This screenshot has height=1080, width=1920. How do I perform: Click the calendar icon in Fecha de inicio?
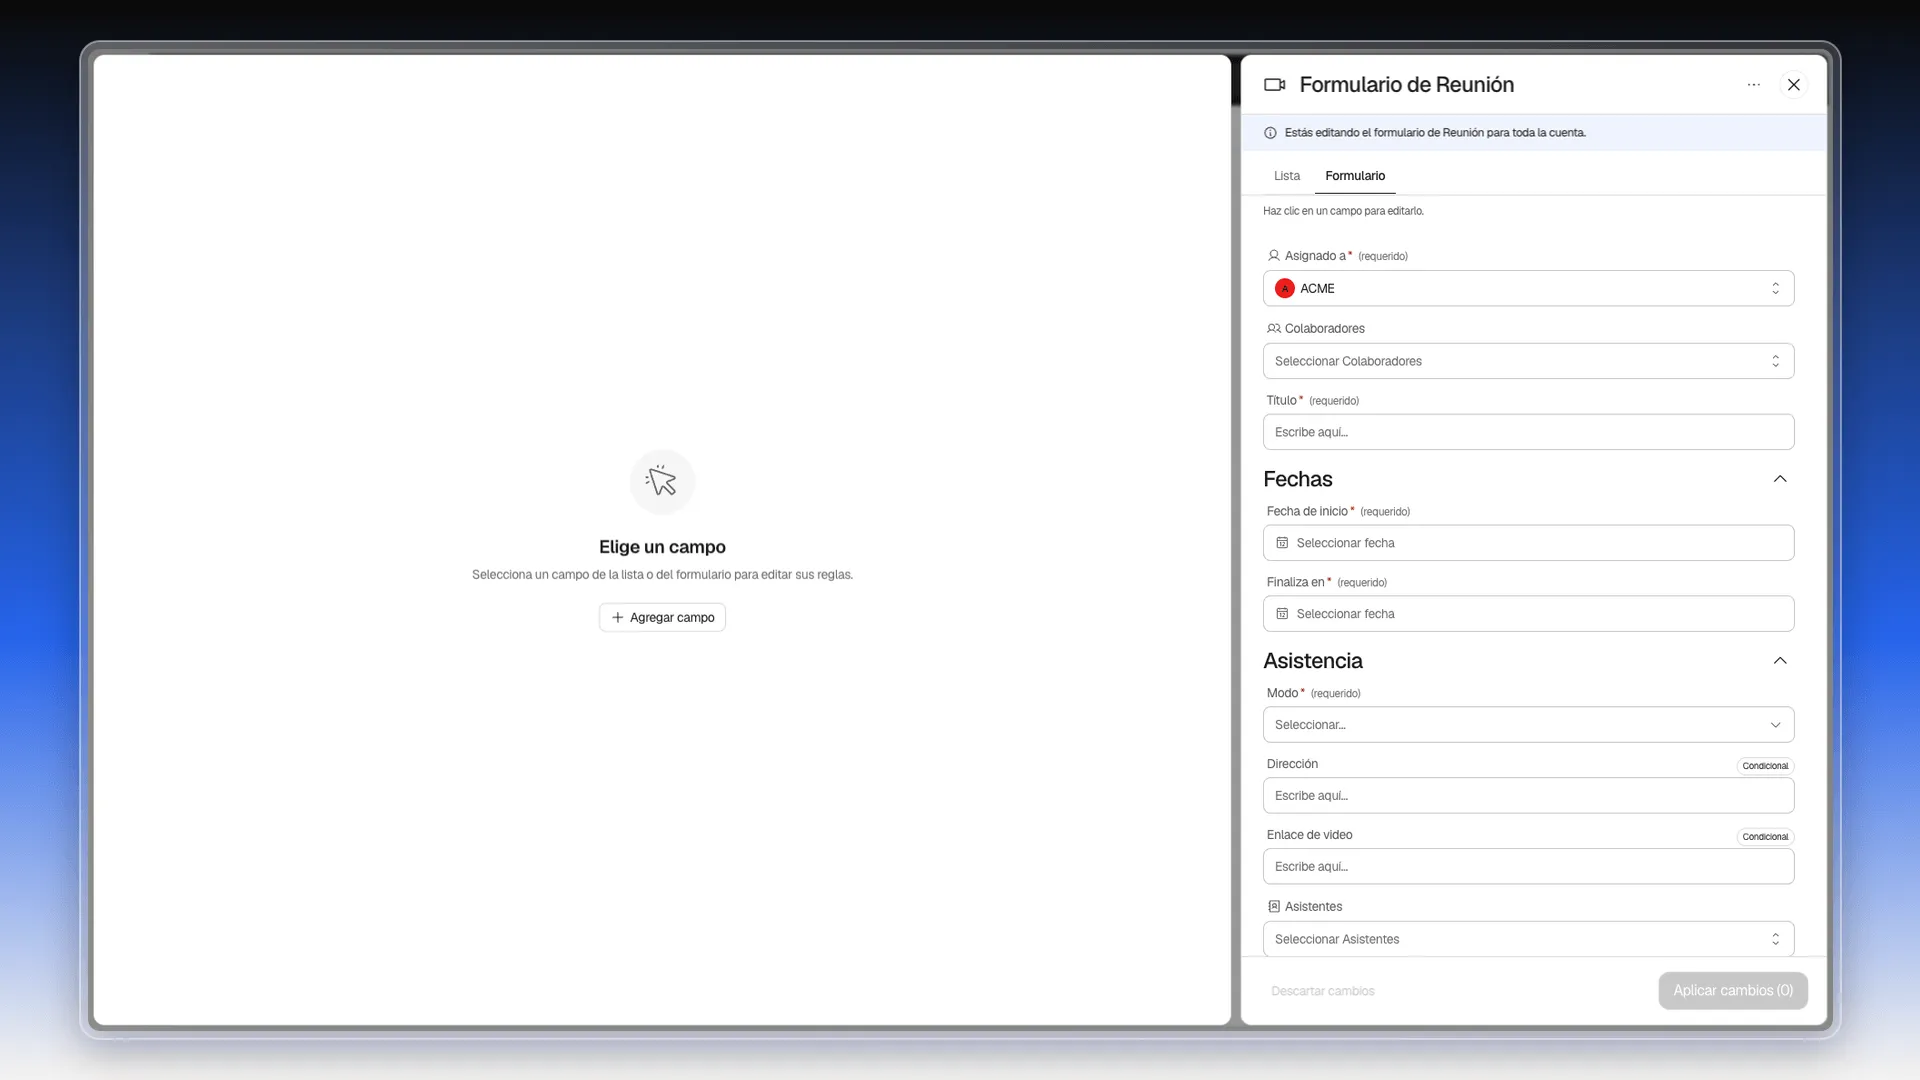[1282, 543]
